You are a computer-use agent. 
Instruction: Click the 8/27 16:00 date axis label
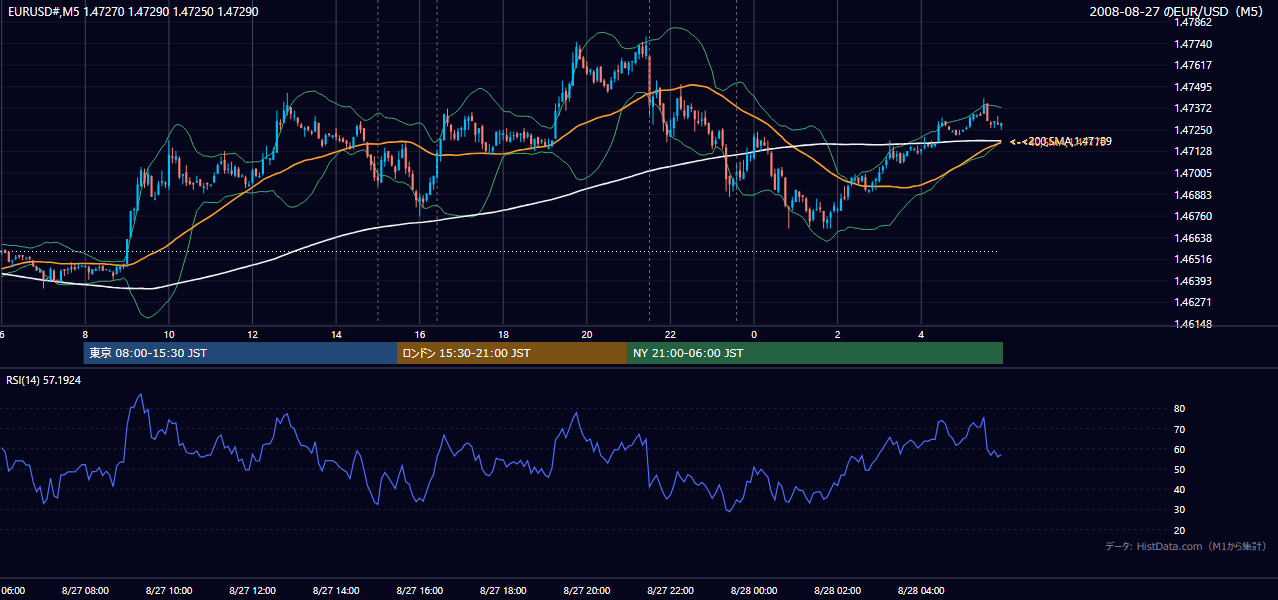click(420, 591)
